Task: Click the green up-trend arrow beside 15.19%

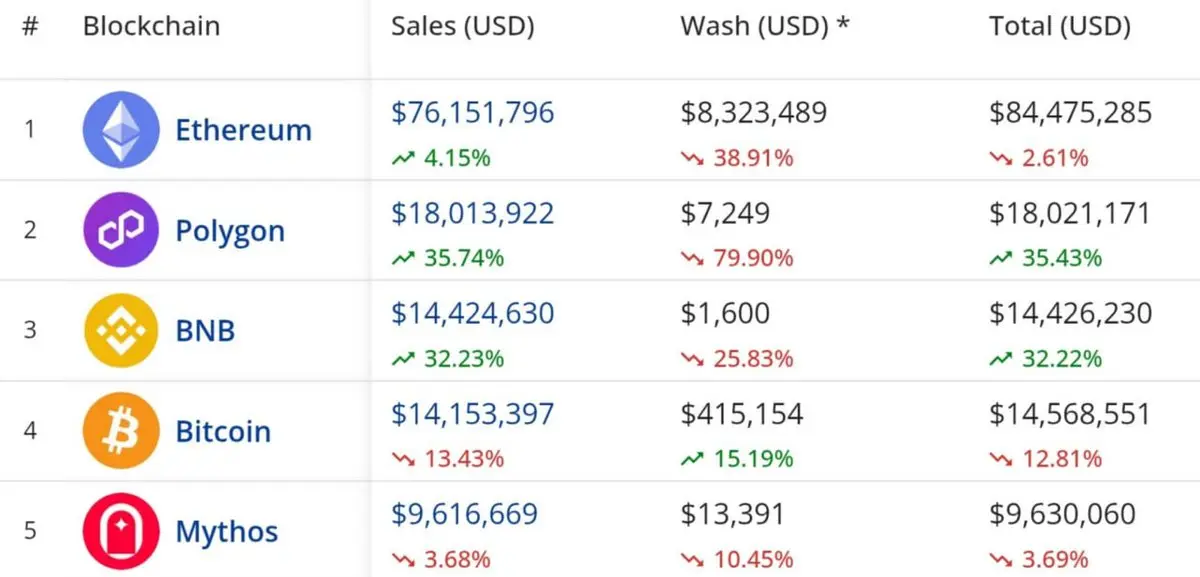Action: (x=692, y=459)
